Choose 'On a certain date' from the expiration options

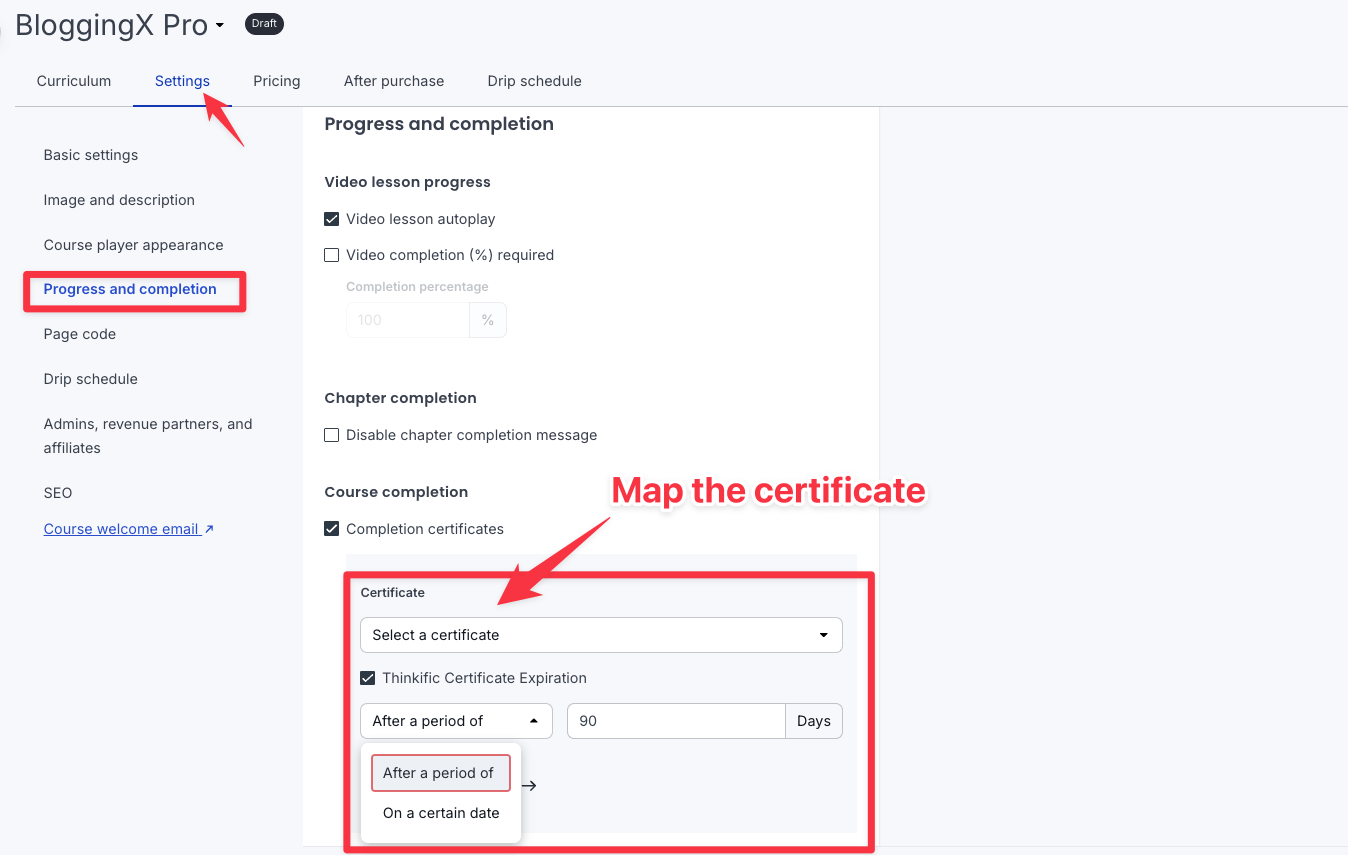click(x=440, y=812)
